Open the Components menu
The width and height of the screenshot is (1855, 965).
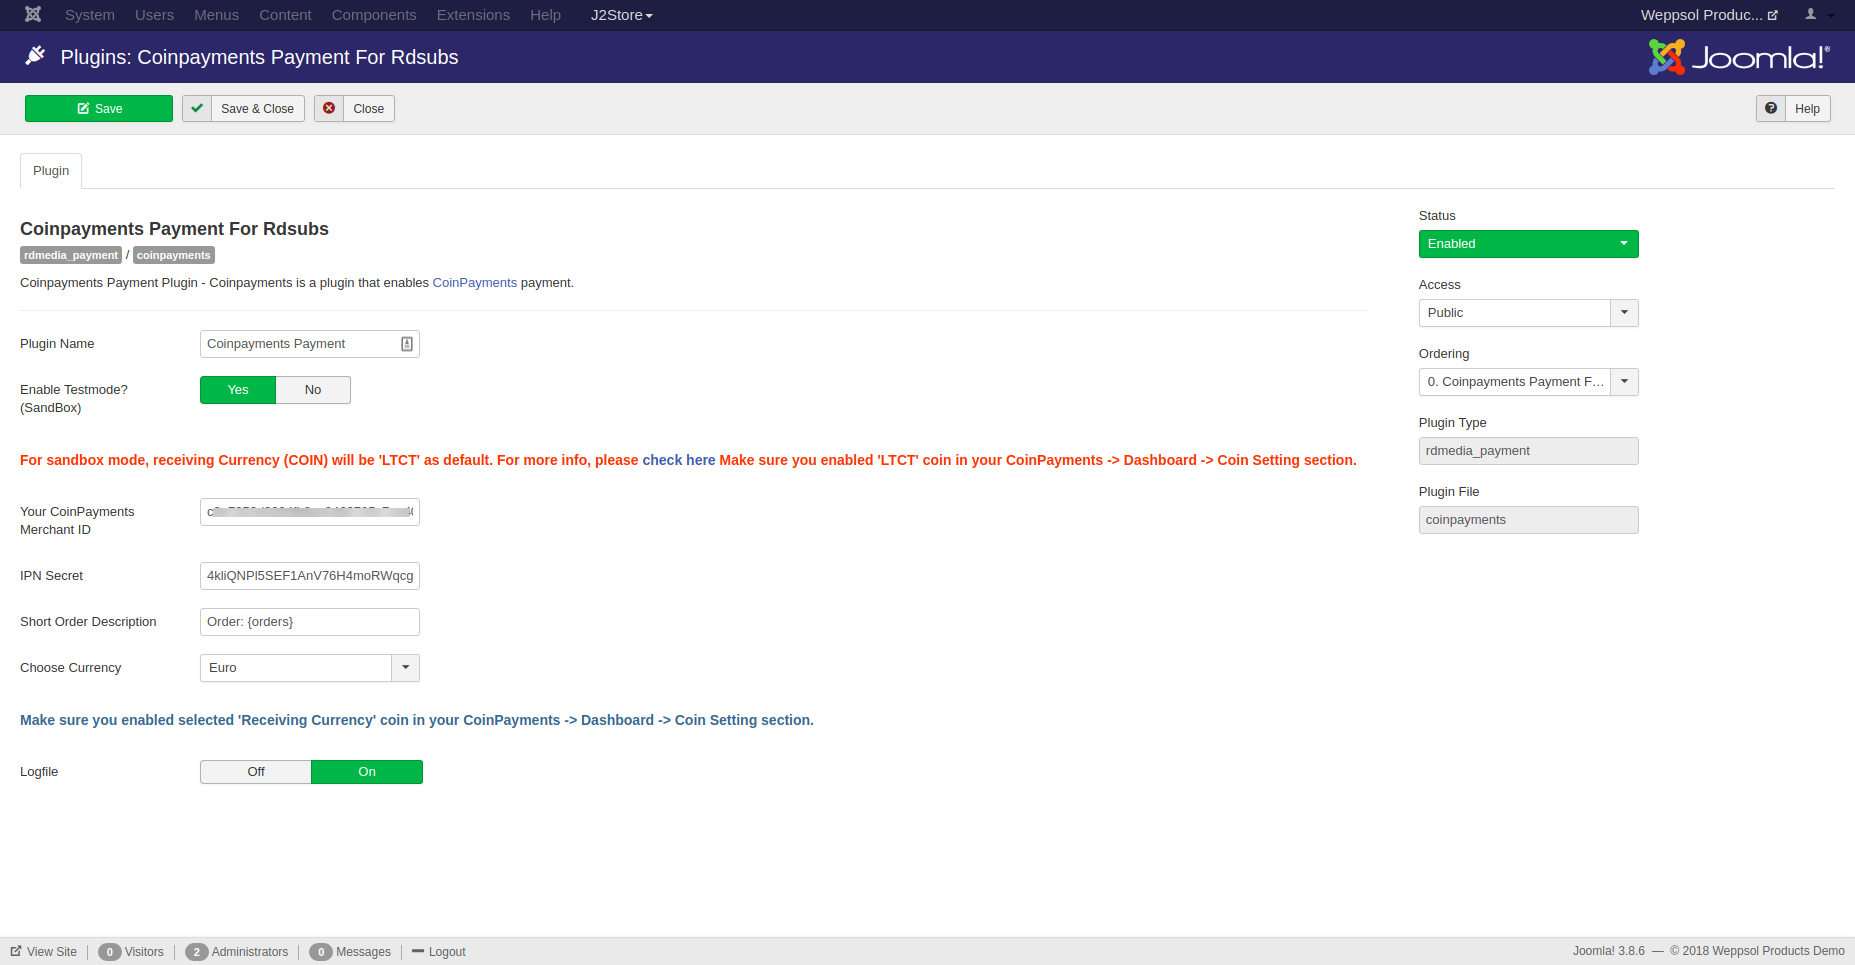[374, 15]
